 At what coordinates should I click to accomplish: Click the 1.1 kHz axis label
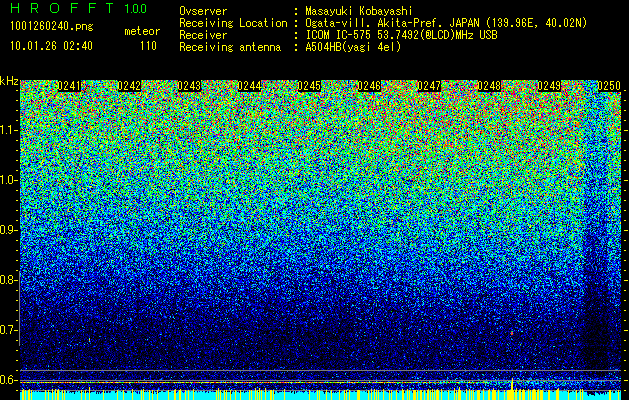9,130
